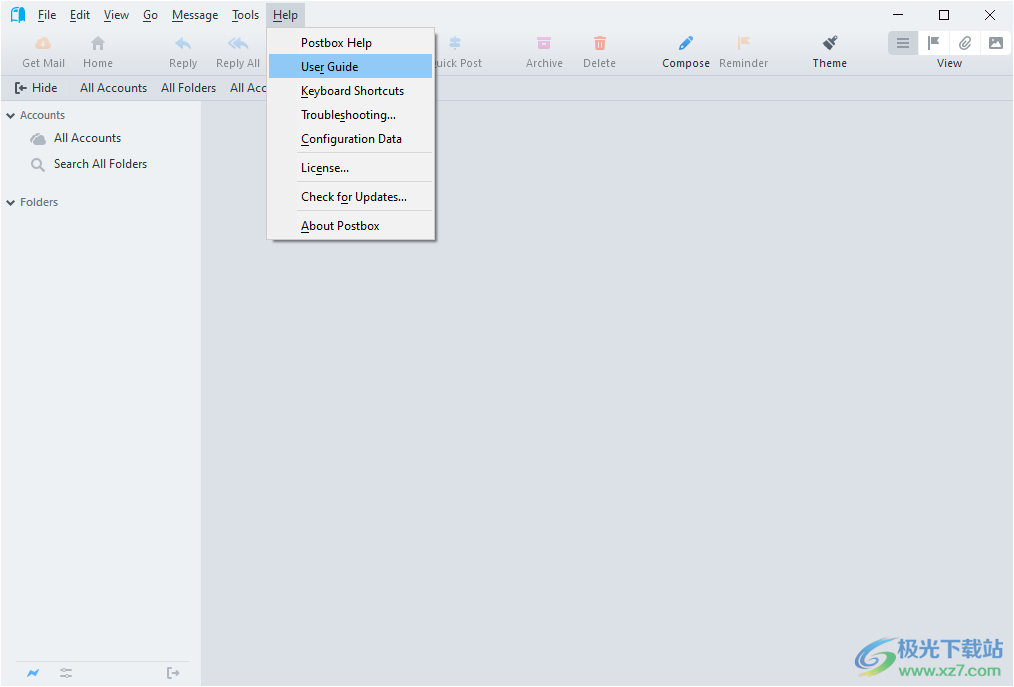The image size is (1014, 687).
Task: Open Configuration Data from the Help menu
Action: pos(351,138)
